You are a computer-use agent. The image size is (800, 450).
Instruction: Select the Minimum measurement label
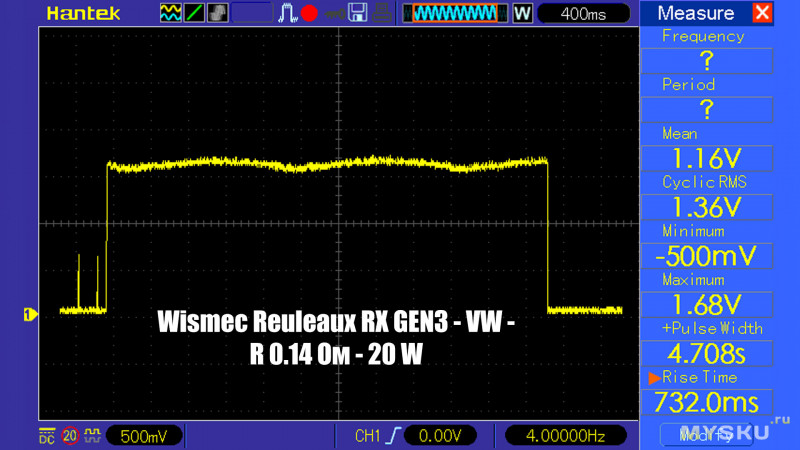tap(693, 231)
